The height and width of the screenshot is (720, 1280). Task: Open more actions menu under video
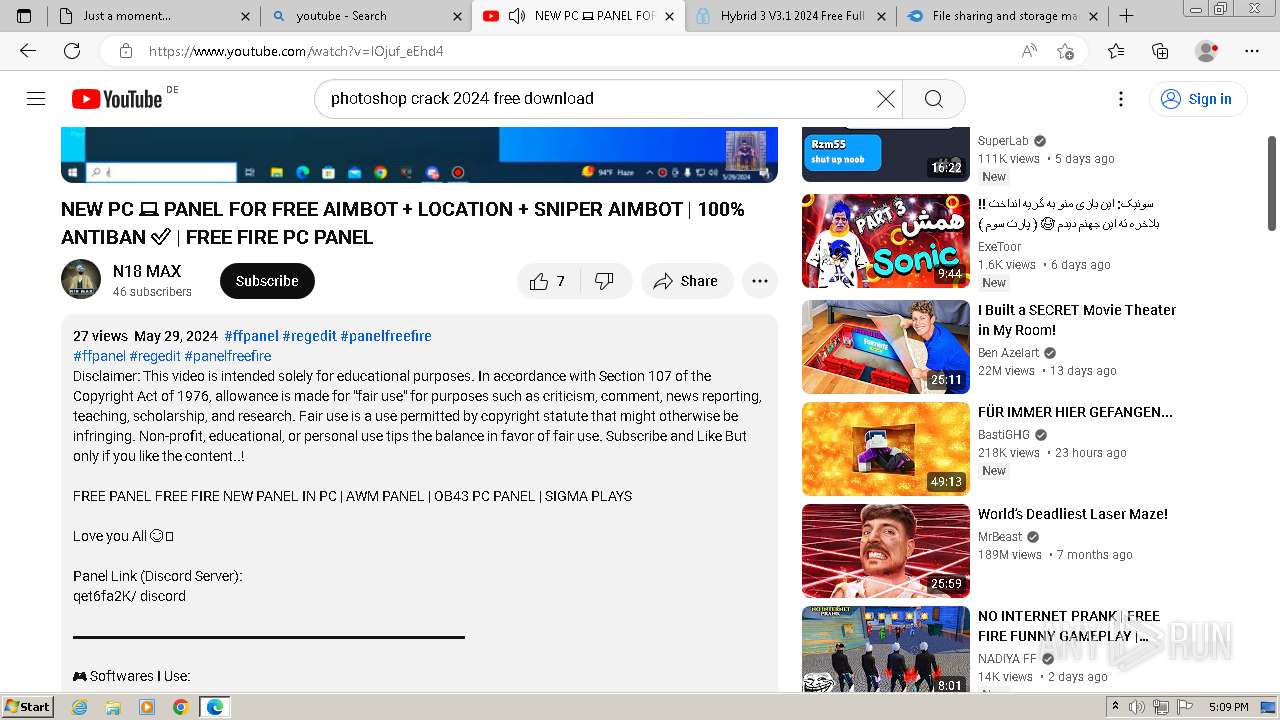tap(760, 281)
